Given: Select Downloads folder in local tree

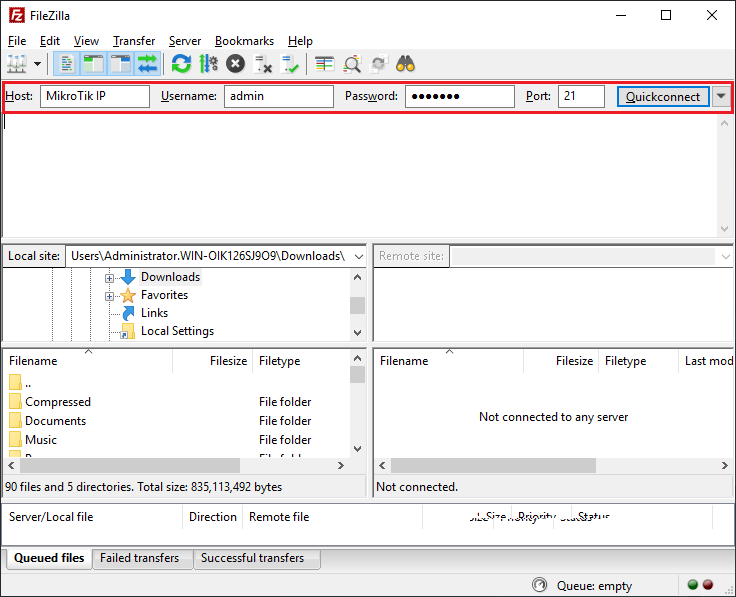Looking at the screenshot, I should 170,277.
